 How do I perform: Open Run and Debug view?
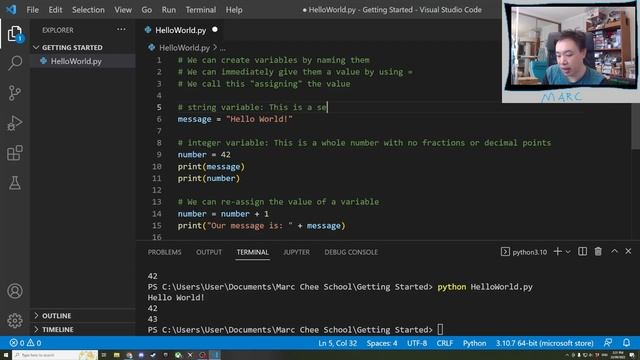pos(15,123)
